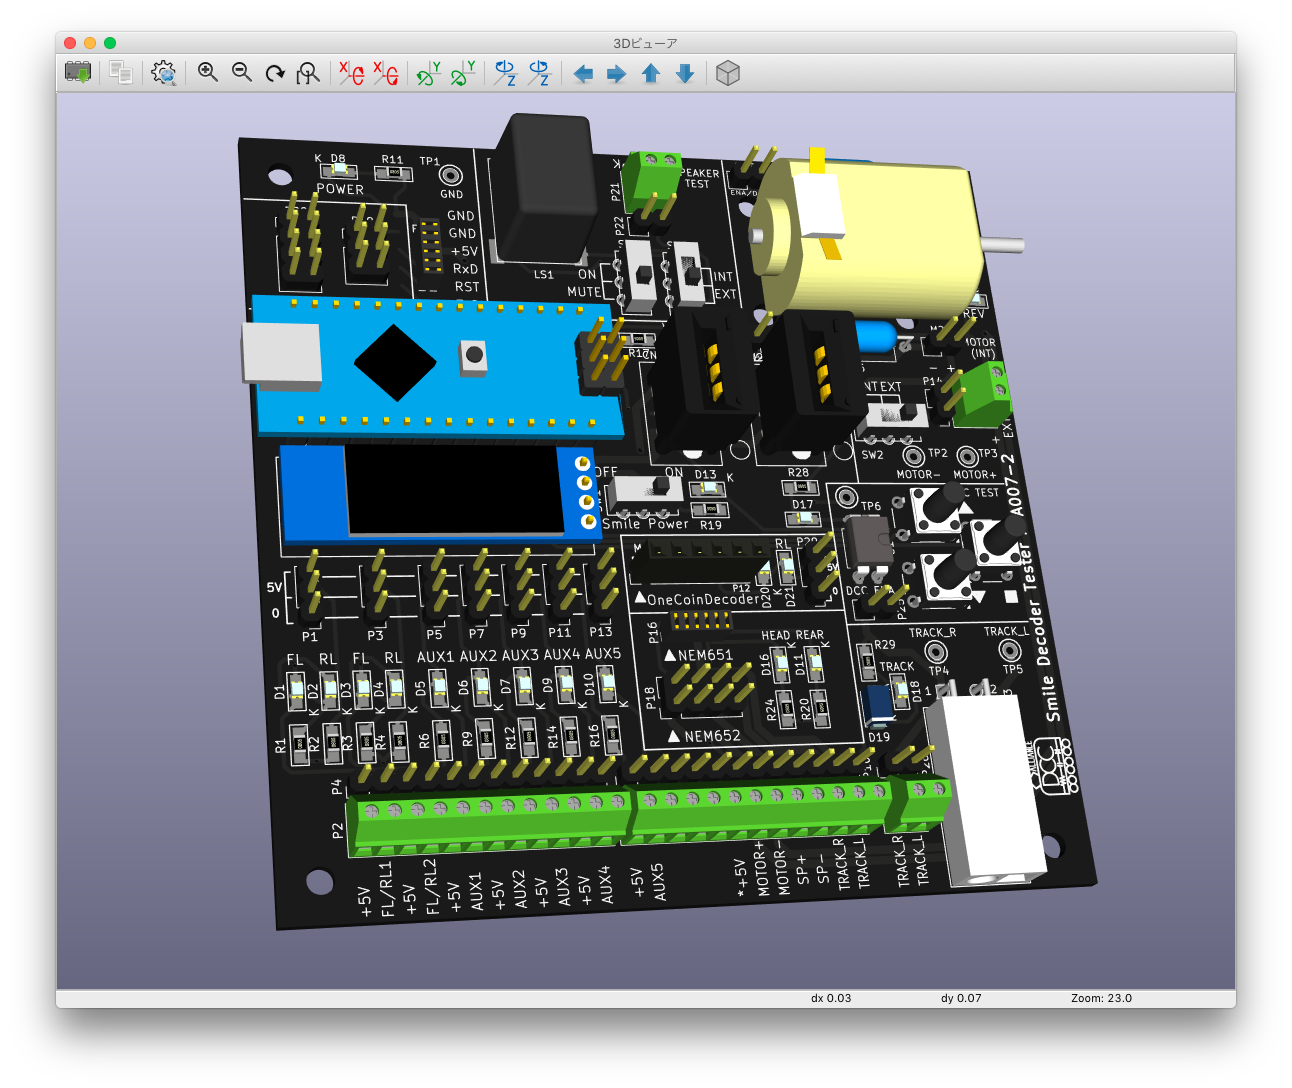
Task: Fit the board to the screen
Action: tap(308, 73)
